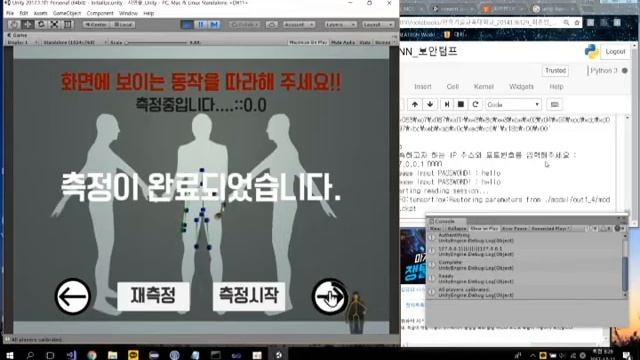Open the Jupyter Cell menu
This screenshot has width=640, height=360.
[x=453, y=87]
